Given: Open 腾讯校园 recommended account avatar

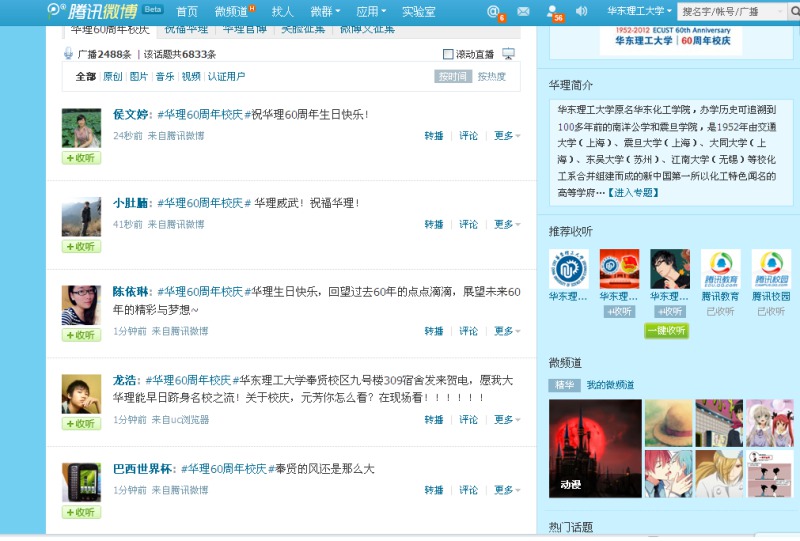Looking at the screenshot, I should [770, 269].
